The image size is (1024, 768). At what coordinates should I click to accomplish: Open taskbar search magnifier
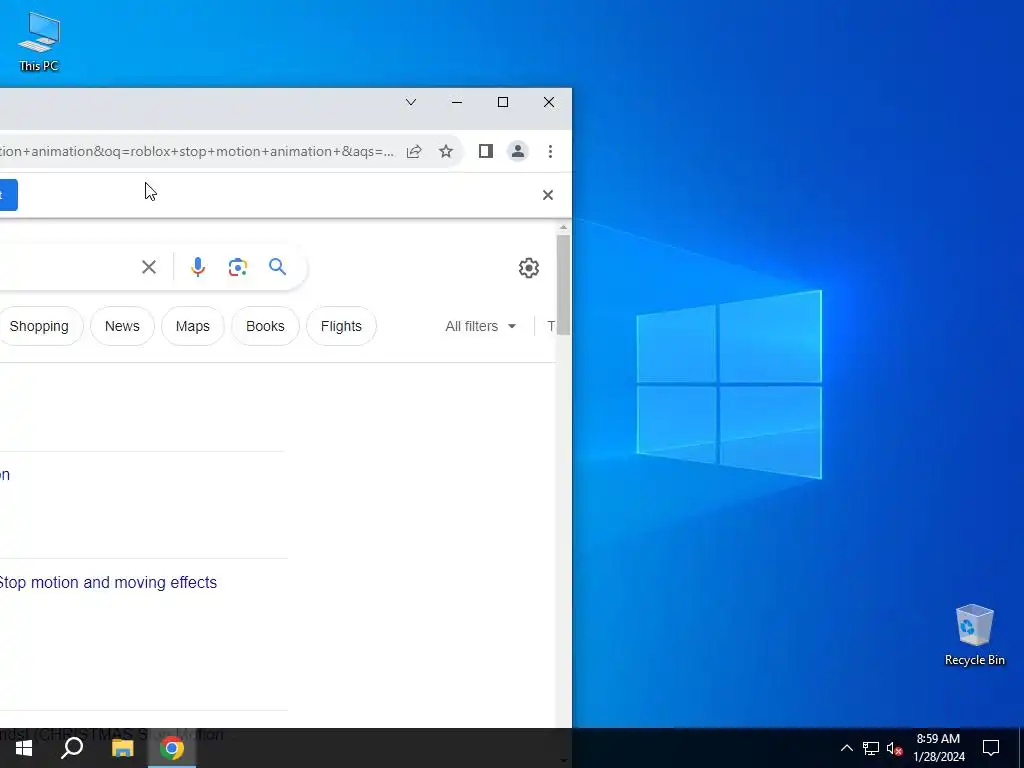72,748
